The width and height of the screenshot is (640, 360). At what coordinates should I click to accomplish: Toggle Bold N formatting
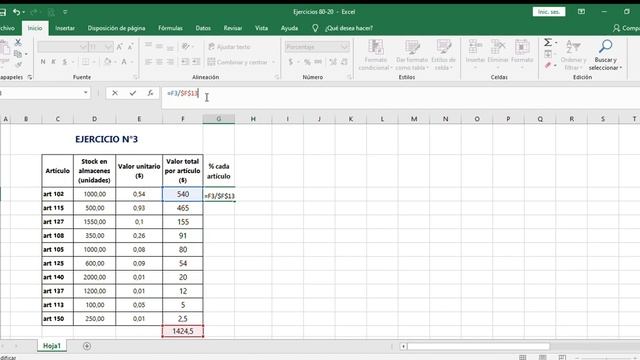coord(43,62)
